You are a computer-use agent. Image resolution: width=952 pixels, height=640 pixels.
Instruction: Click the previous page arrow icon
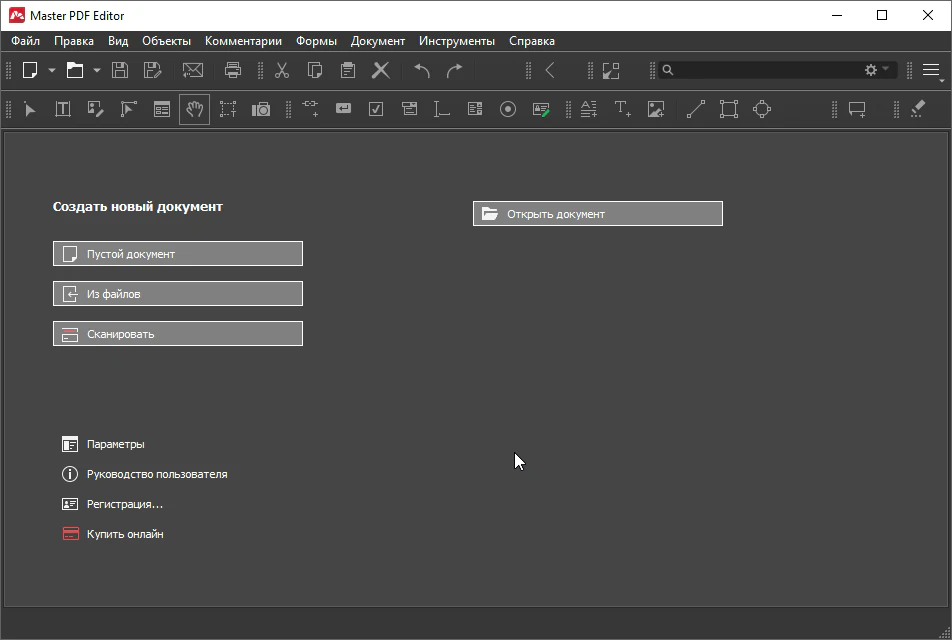coord(550,70)
